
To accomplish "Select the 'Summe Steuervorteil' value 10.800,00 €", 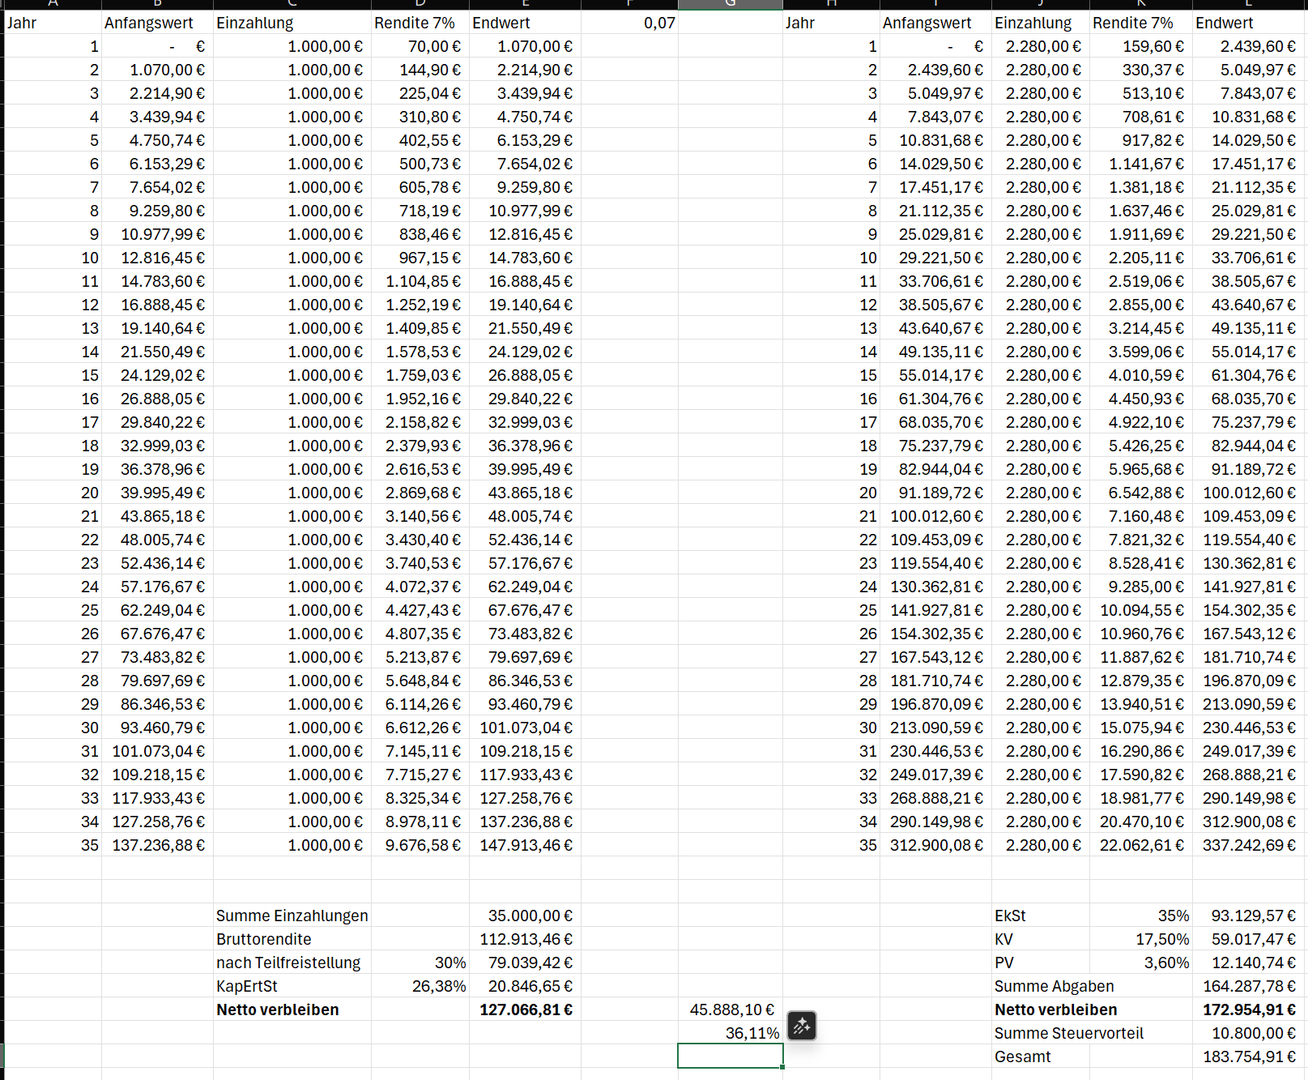I will click(x=1249, y=1033).
